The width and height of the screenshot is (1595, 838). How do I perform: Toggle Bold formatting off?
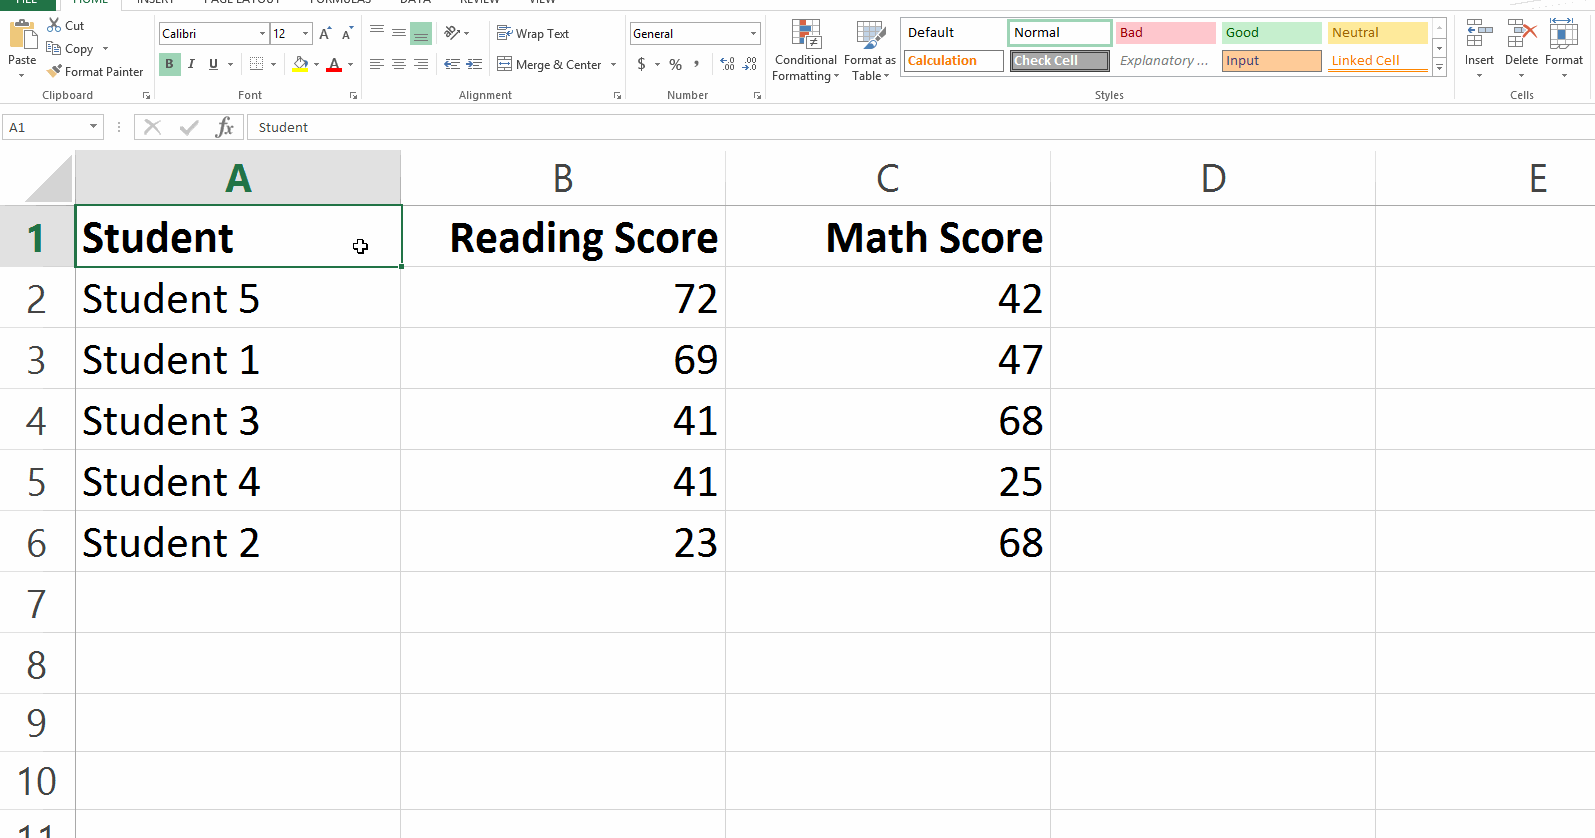click(x=169, y=64)
